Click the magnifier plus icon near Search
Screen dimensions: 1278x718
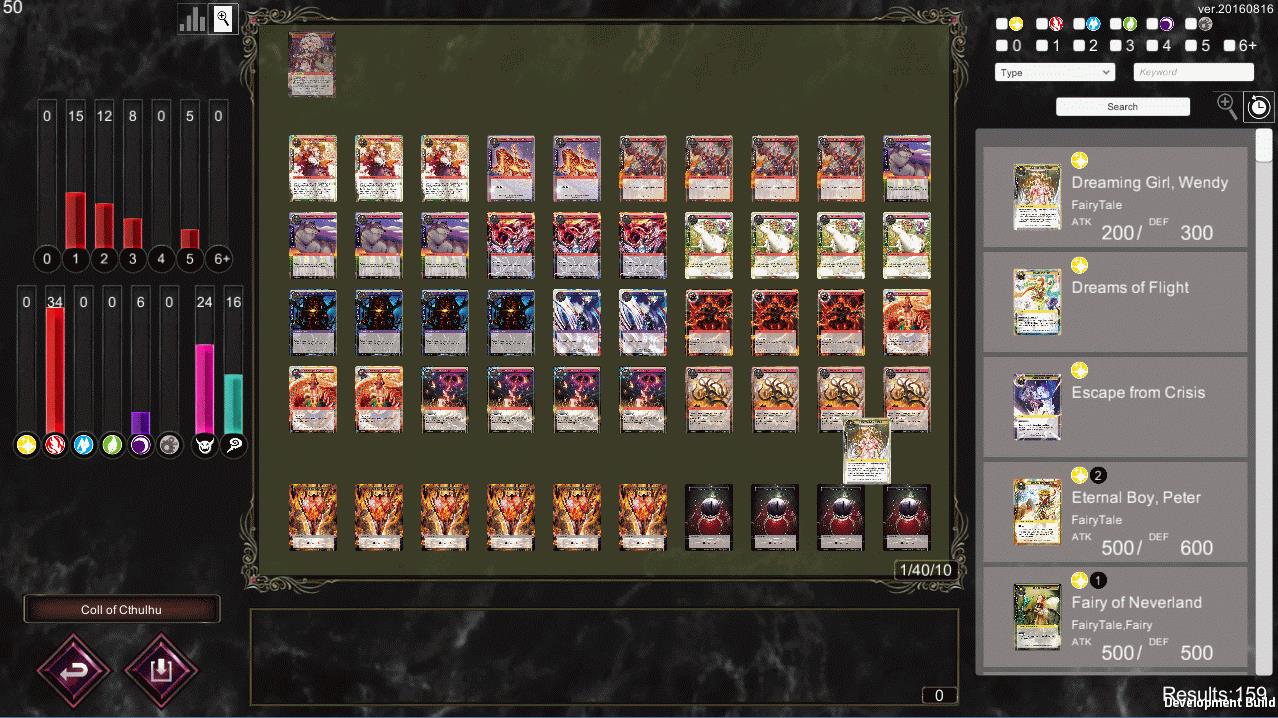point(1227,105)
